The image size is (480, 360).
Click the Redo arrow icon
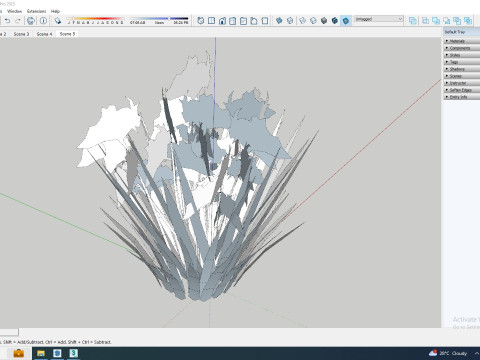point(18,21)
